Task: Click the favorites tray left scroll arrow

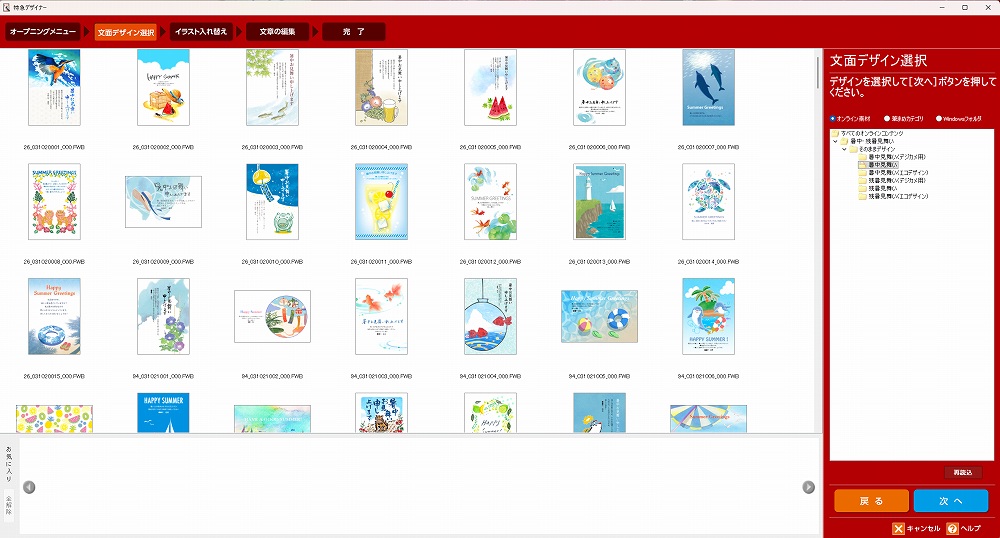Action: [29, 487]
